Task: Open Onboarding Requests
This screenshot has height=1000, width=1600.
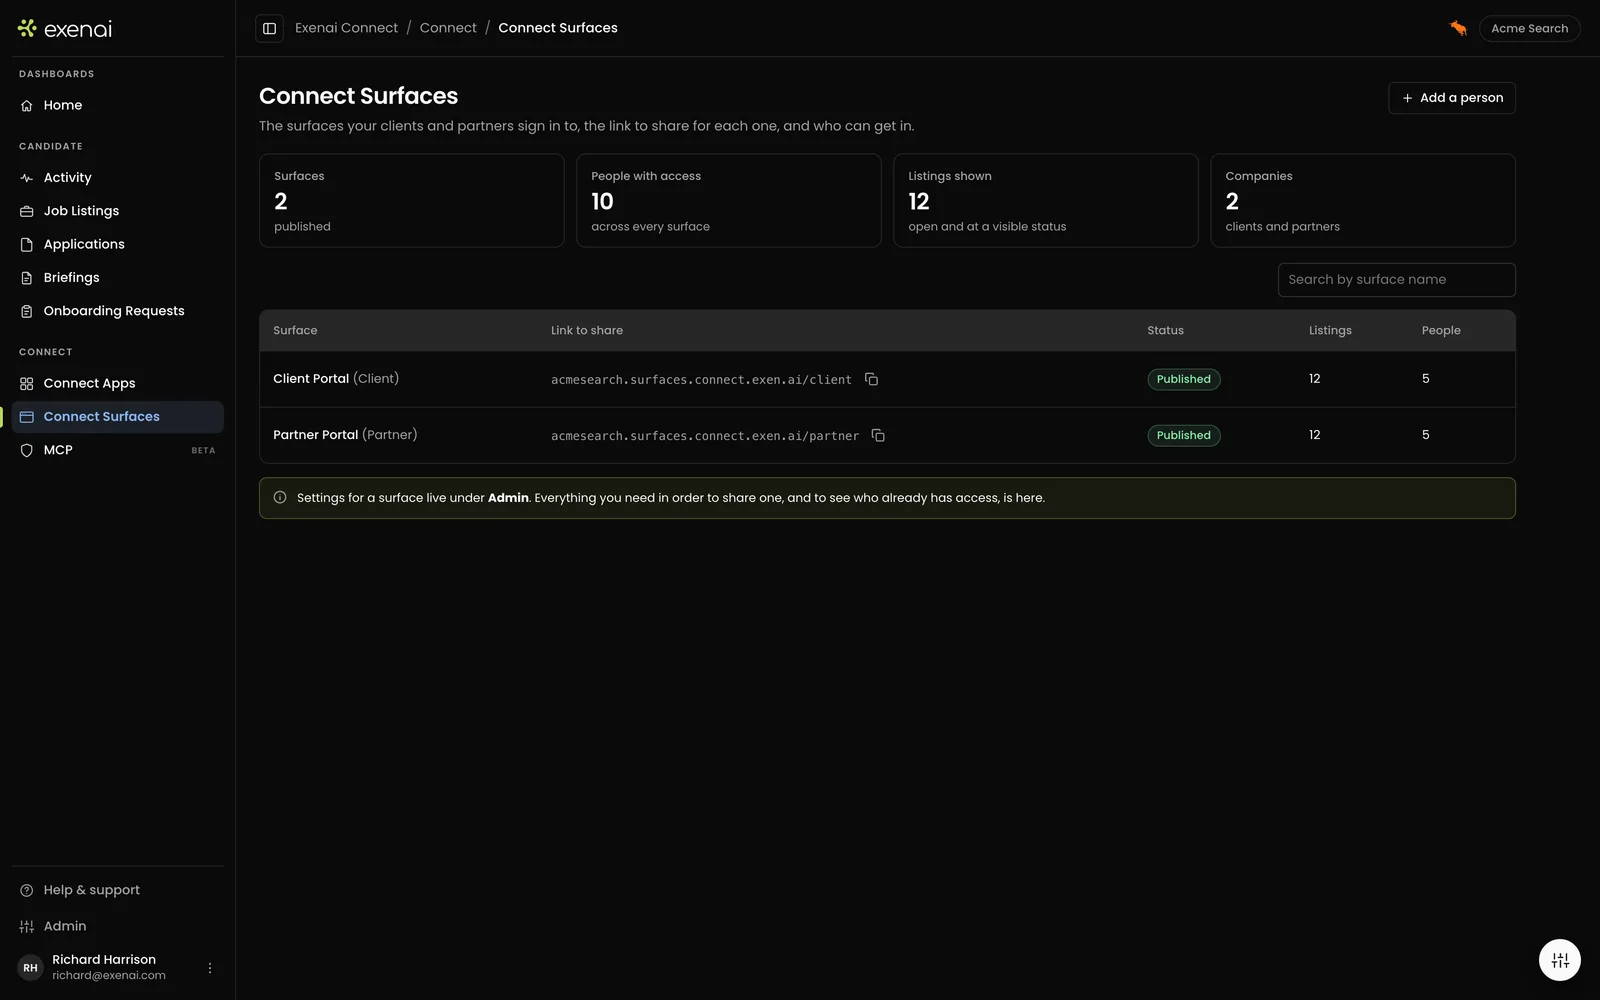Action: coord(118,311)
